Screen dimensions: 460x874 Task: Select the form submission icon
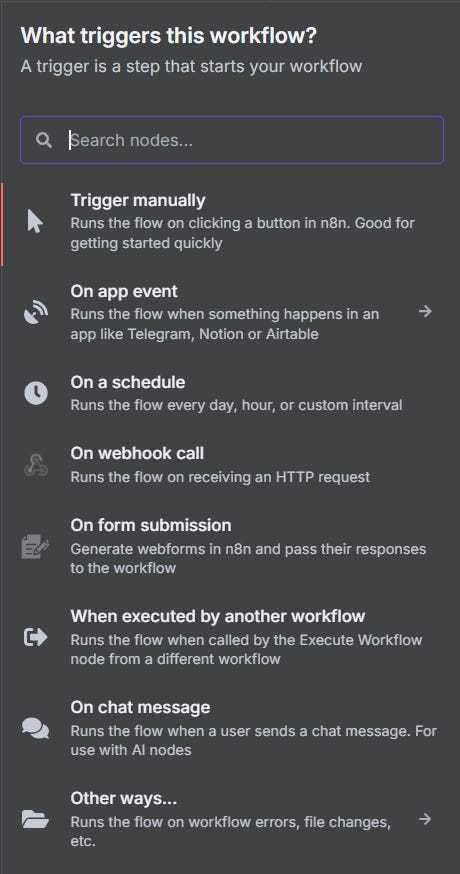[36, 546]
